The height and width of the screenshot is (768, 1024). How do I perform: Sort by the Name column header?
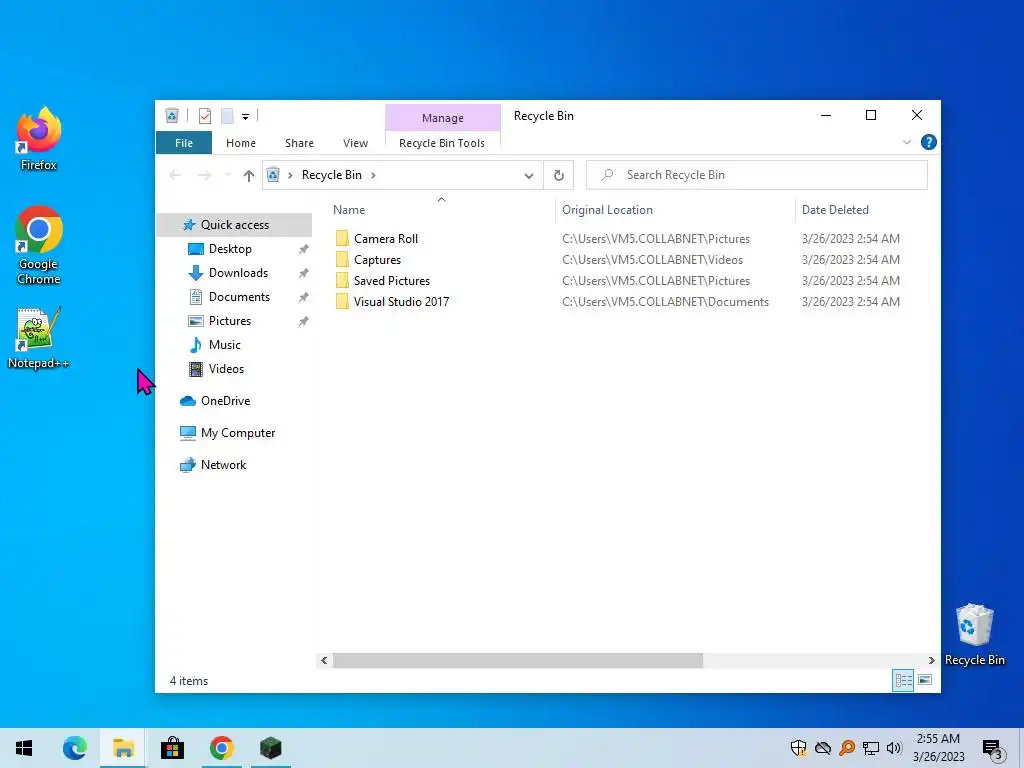[x=349, y=210]
